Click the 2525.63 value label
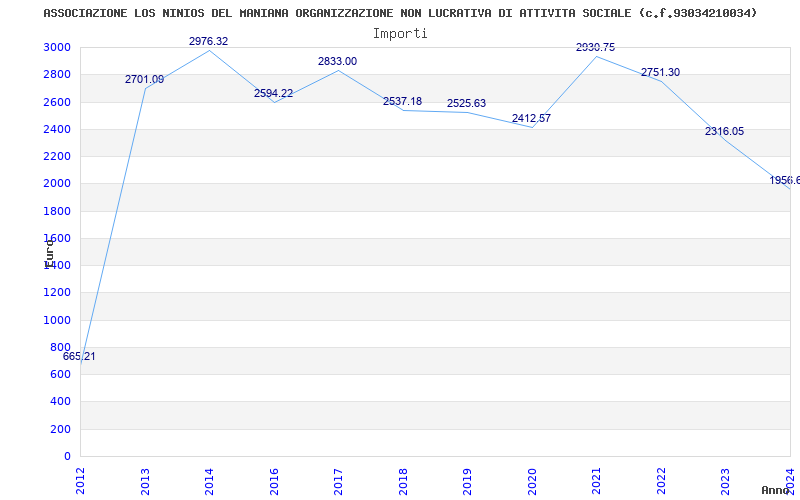Viewport: 800px width, 500px height. 466,104
